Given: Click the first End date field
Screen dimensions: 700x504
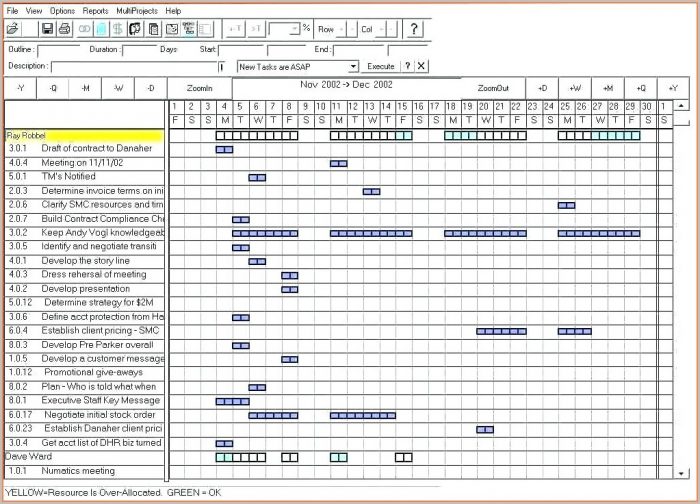Looking at the screenshot, I should coord(358,50).
